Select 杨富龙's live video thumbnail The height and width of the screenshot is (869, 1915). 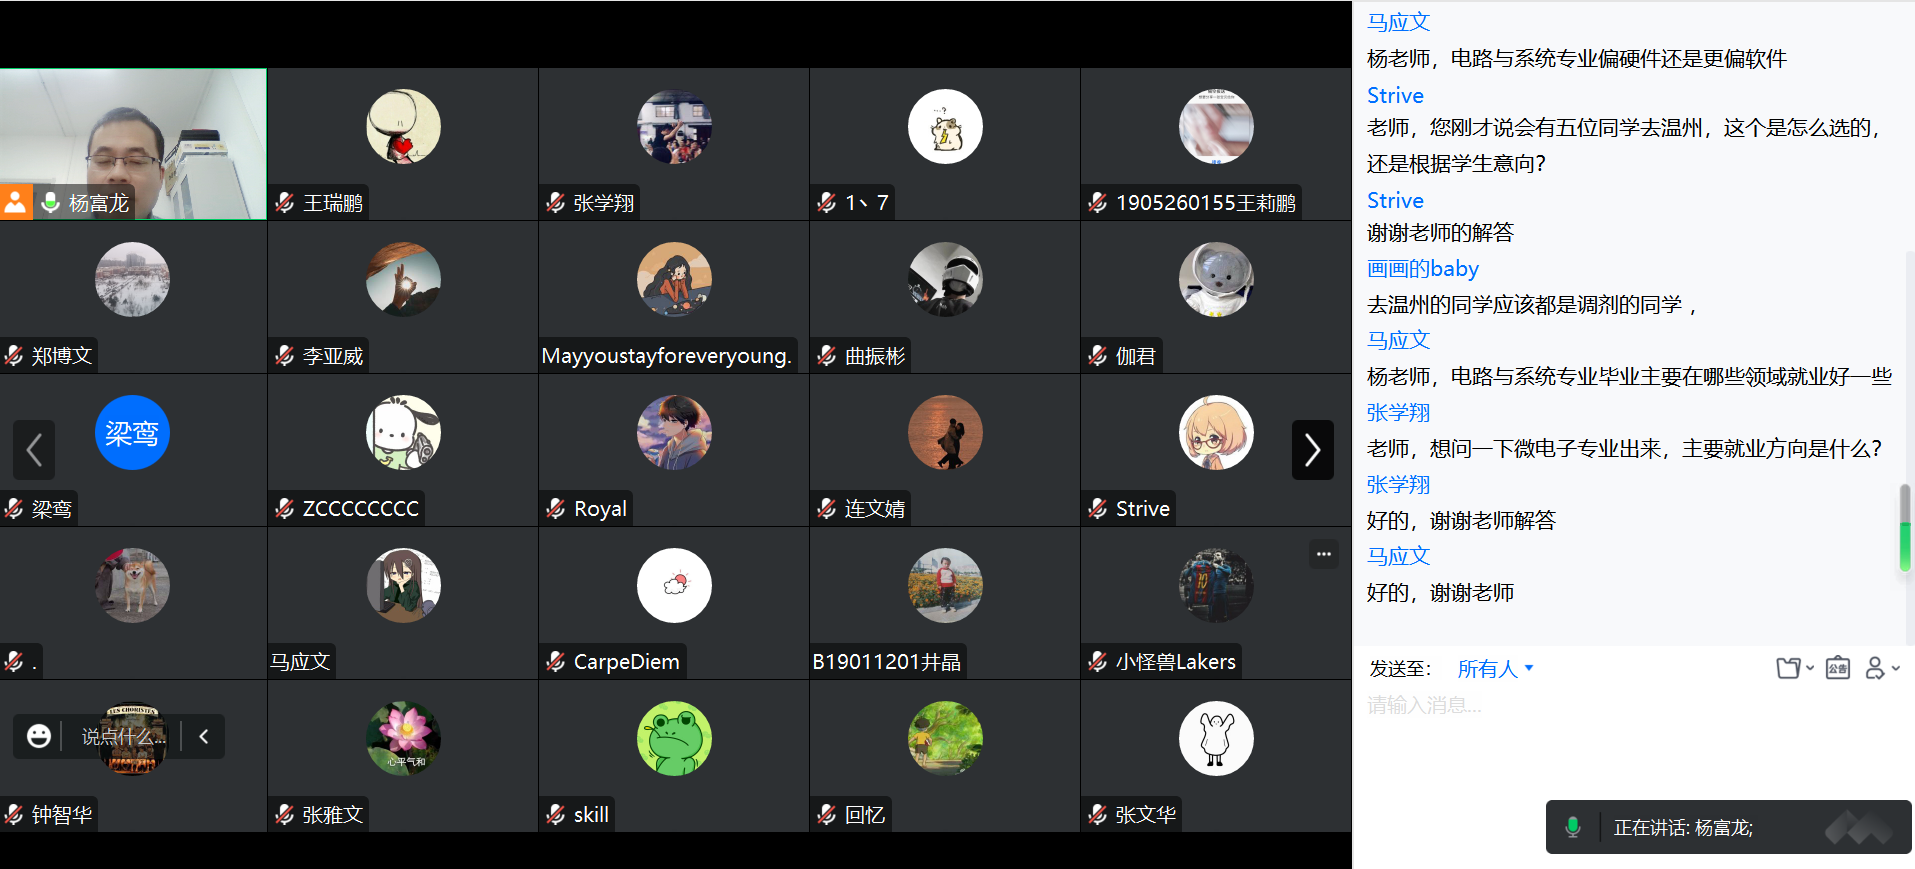[133, 144]
